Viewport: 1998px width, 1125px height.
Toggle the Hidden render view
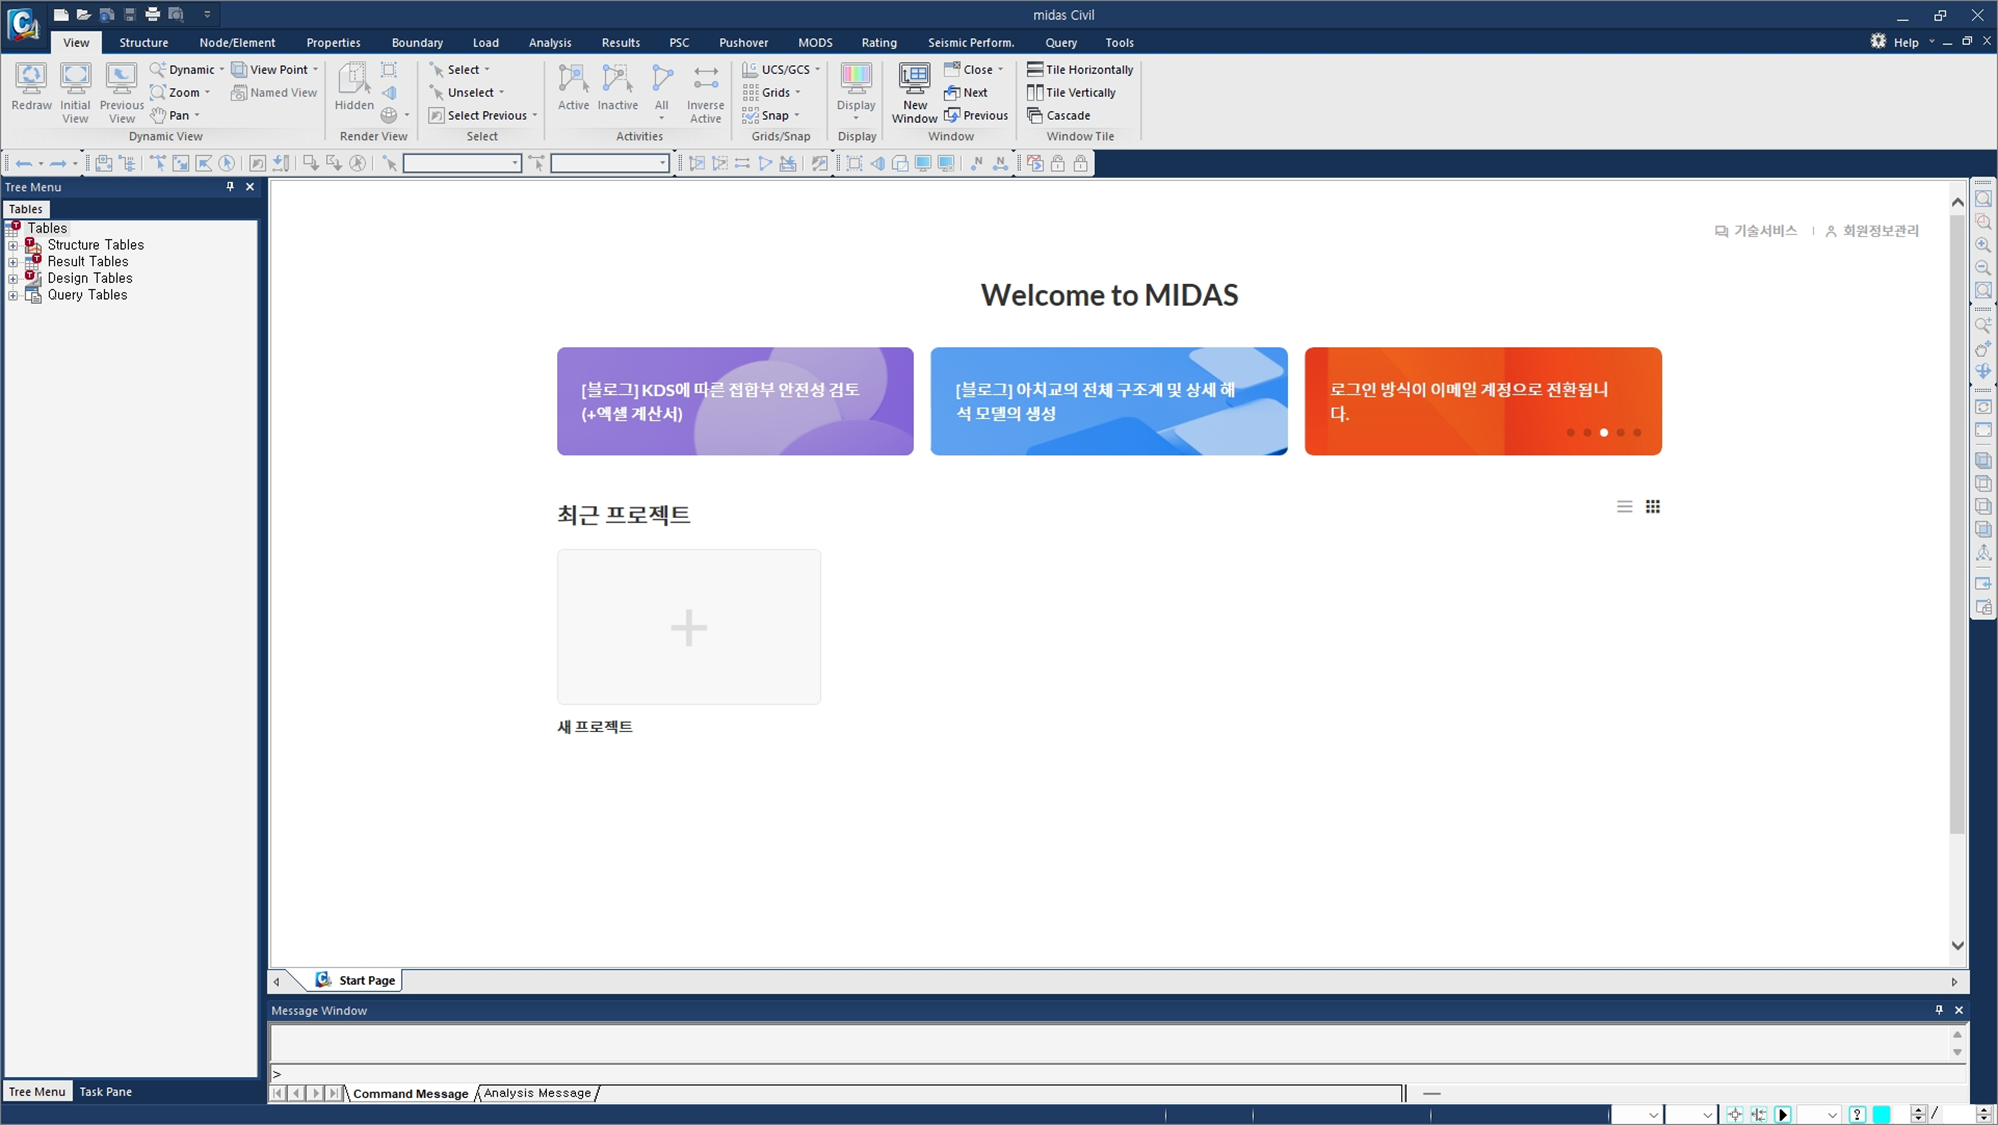point(354,88)
